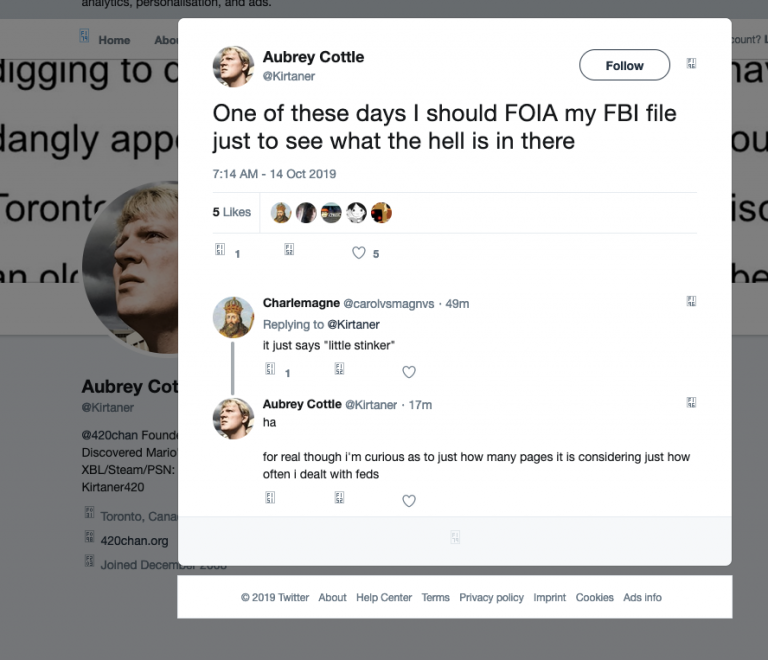The width and height of the screenshot is (768, 660).
Task: Like Aubrey Cottle's reply about feds
Action: 408,500
